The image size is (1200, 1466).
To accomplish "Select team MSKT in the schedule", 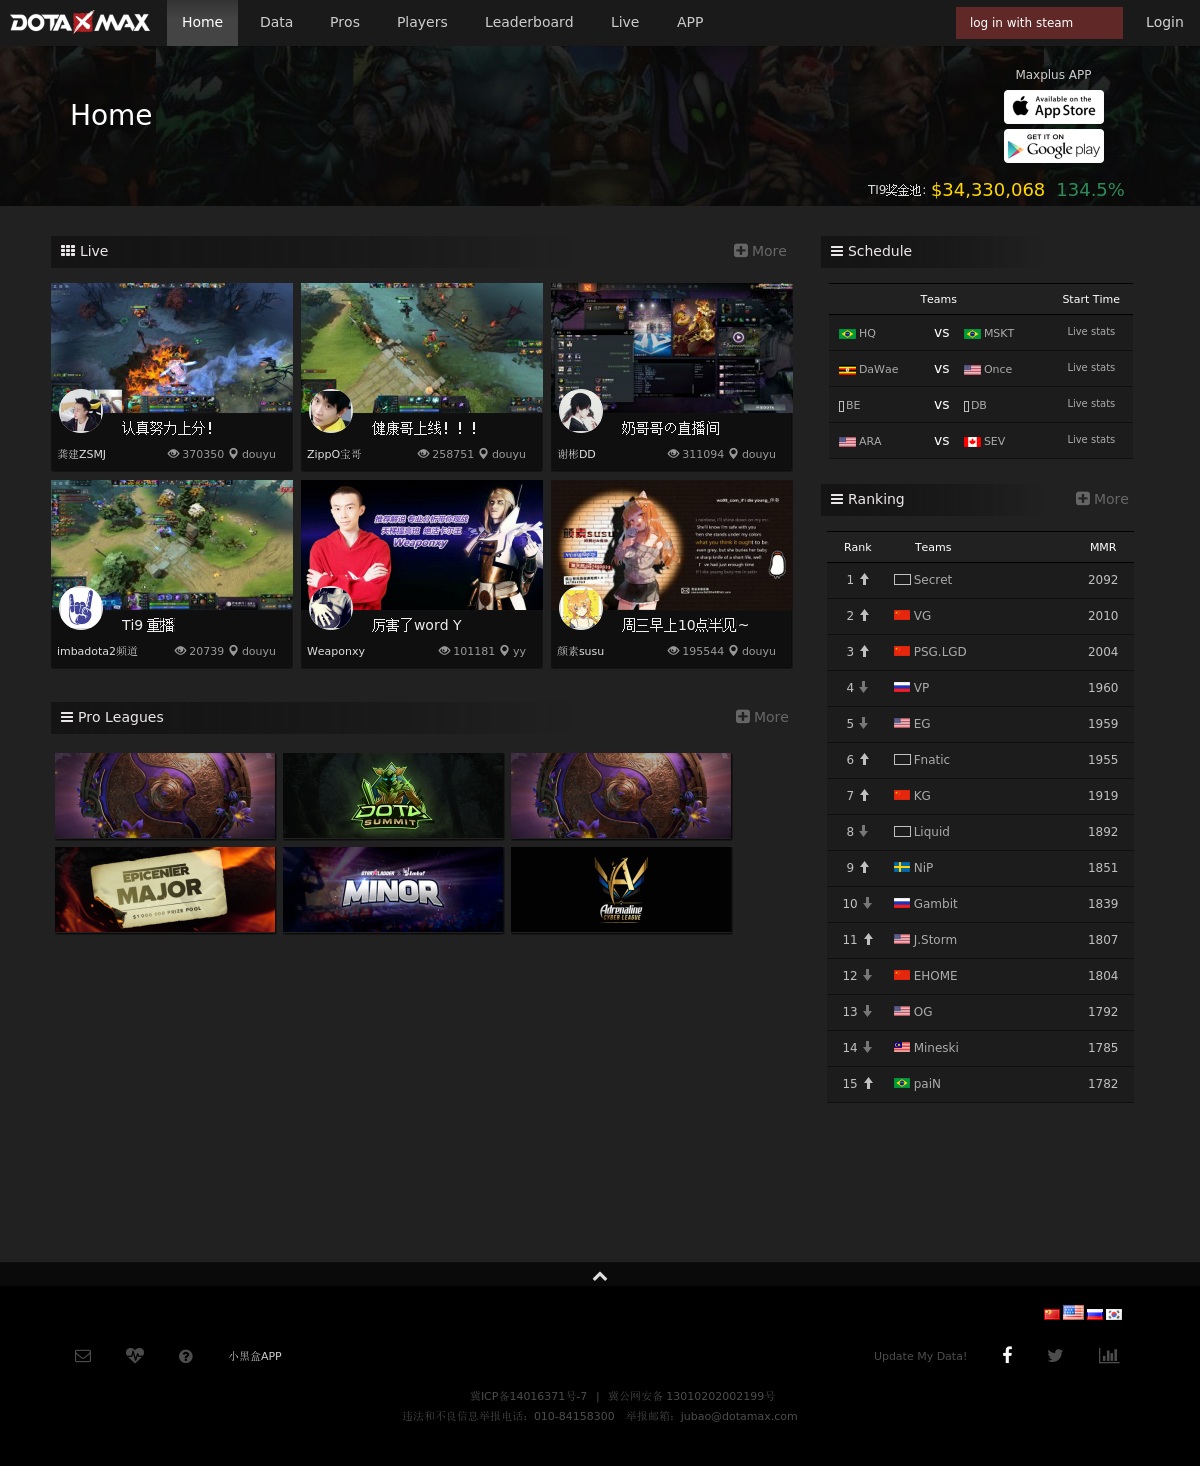I will pyautogui.click(x=989, y=333).
